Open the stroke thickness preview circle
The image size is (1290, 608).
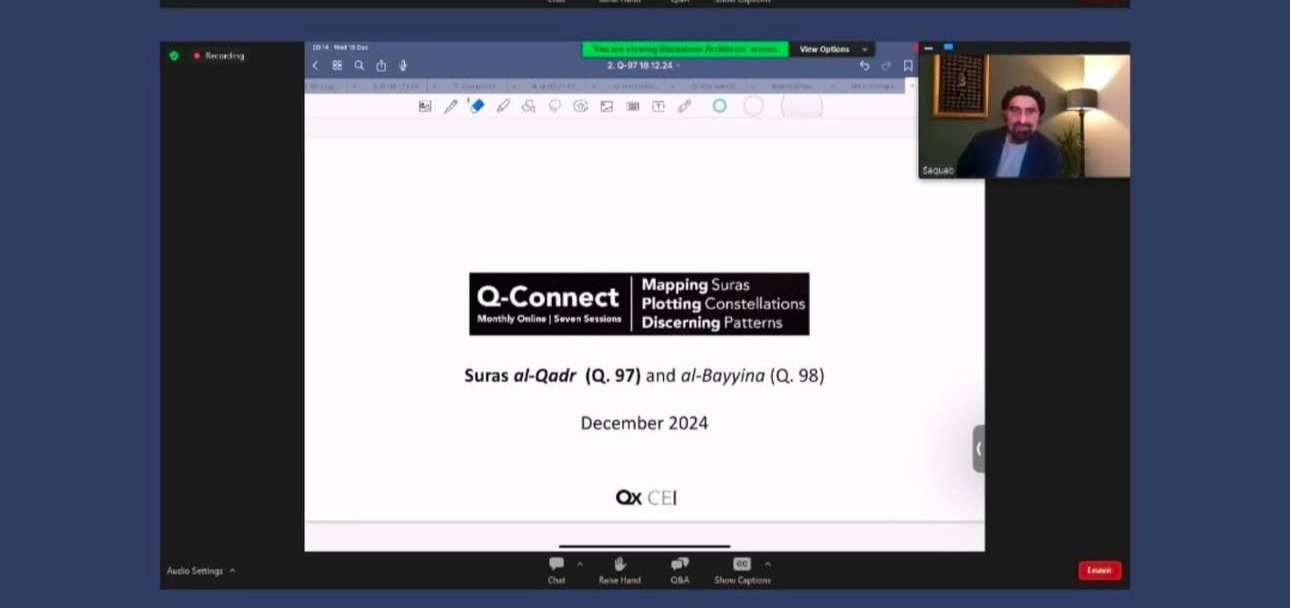pyautogui.click(x=802, y=106)
